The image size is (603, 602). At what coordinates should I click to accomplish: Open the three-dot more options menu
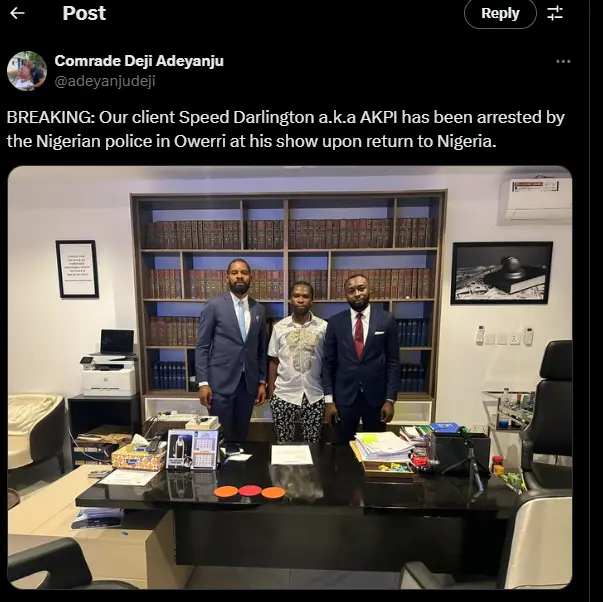click(563, 62)
